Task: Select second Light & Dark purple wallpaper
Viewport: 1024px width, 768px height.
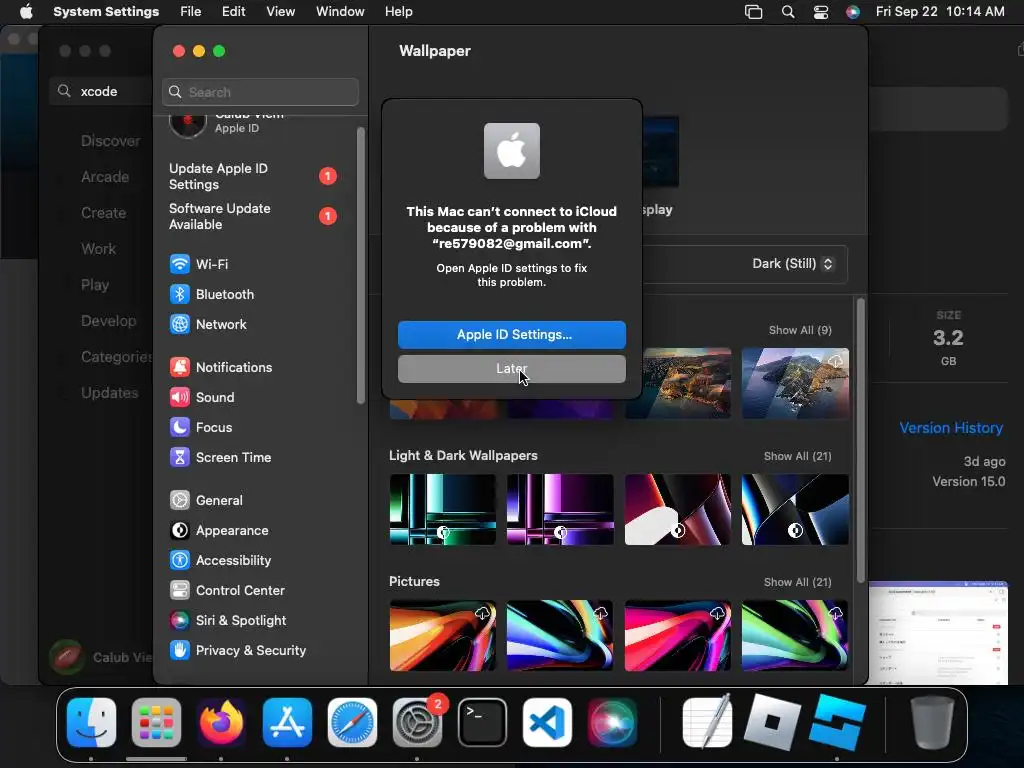Action: coord(560,510)
